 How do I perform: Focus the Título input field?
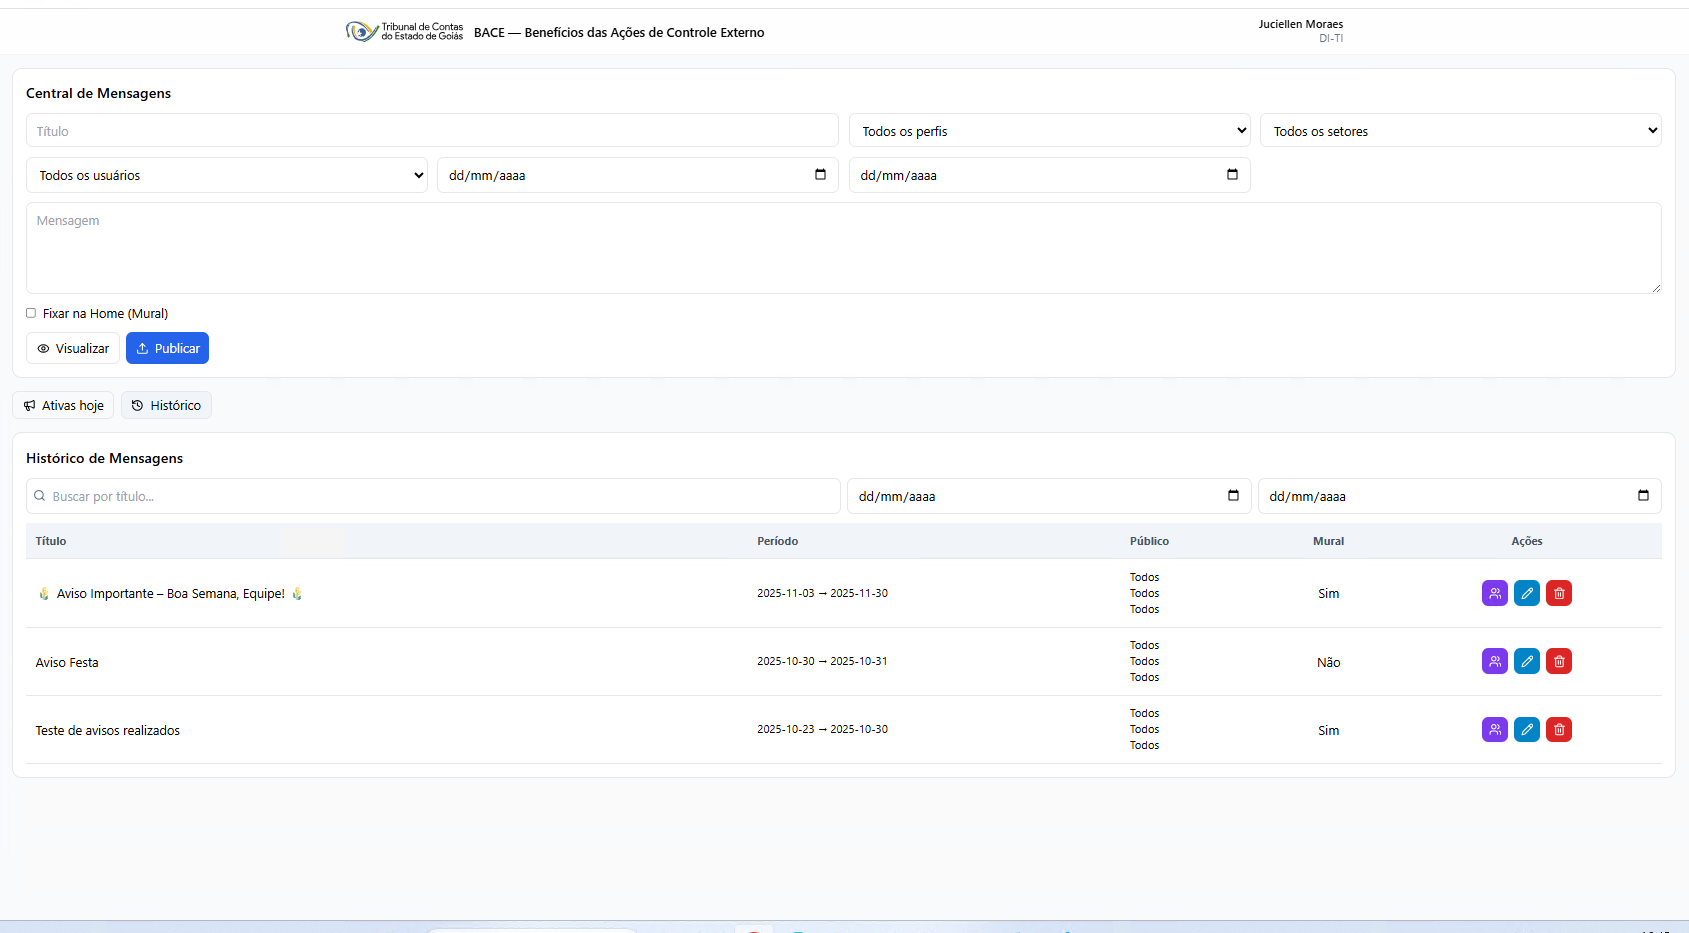point(432,131)
